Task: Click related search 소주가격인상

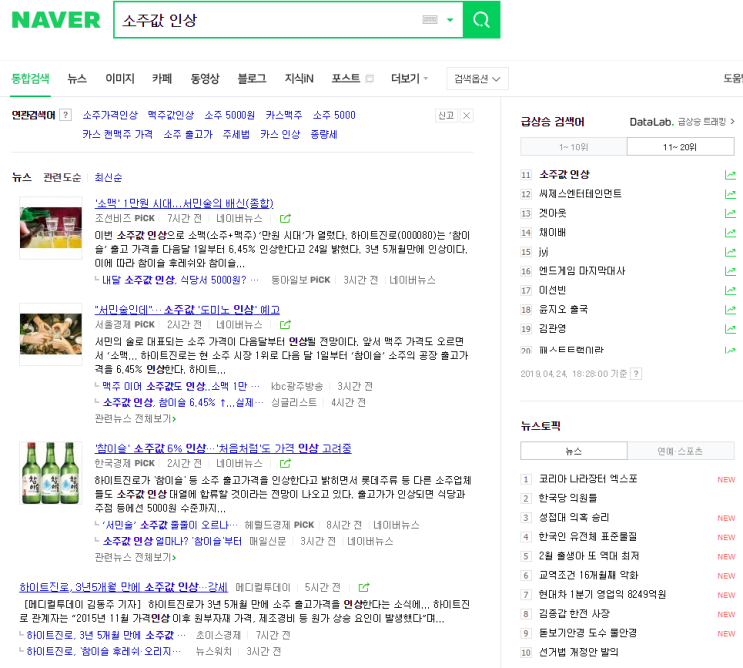Action: (x=110, y=115)
